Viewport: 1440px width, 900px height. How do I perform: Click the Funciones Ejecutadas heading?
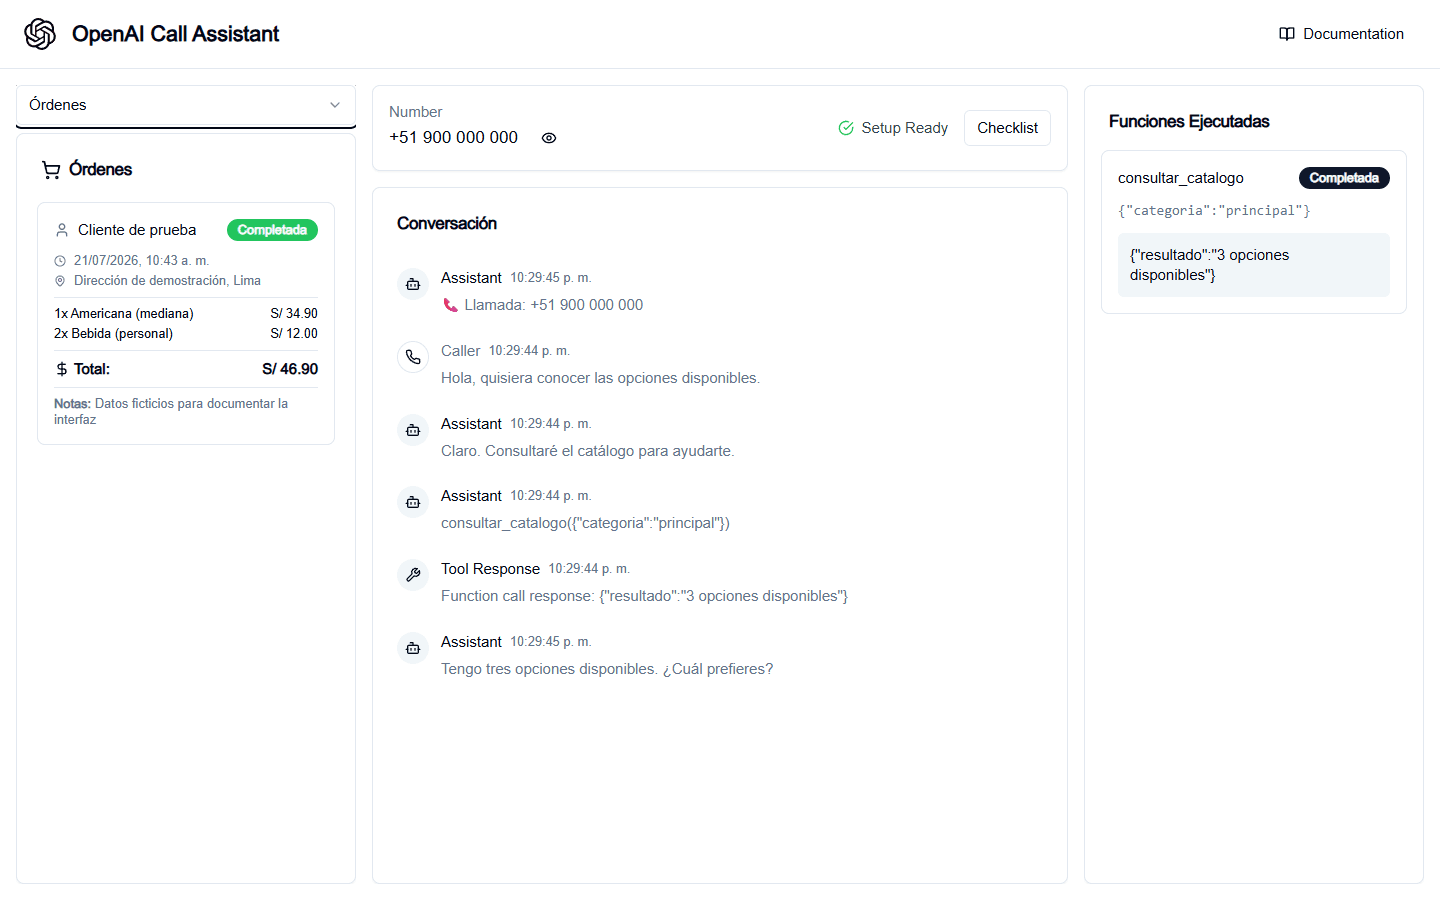pyautogui.click(x=1189, y=121)
